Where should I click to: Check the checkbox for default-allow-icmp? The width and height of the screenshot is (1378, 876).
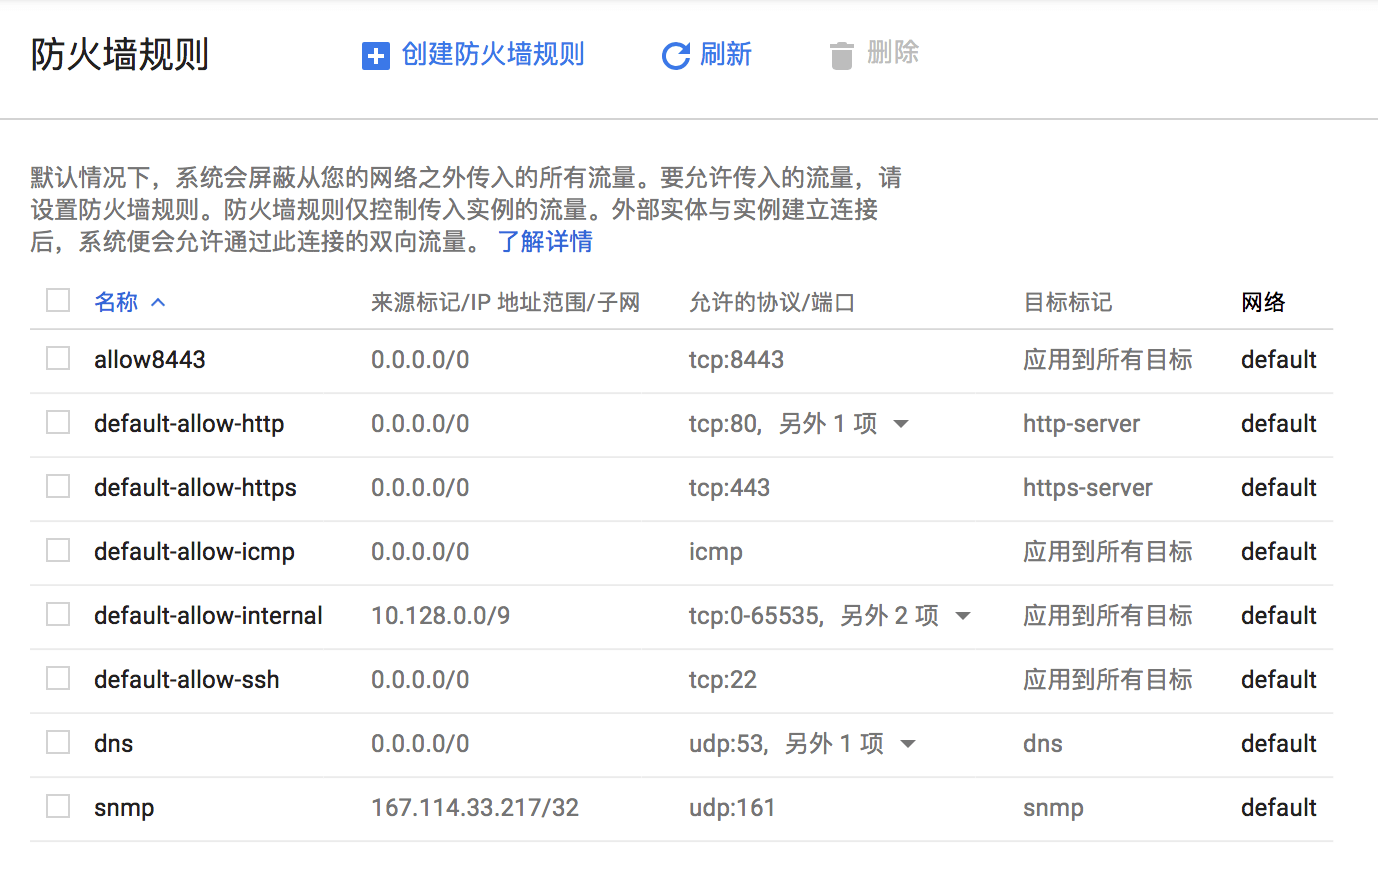point(57,550)
